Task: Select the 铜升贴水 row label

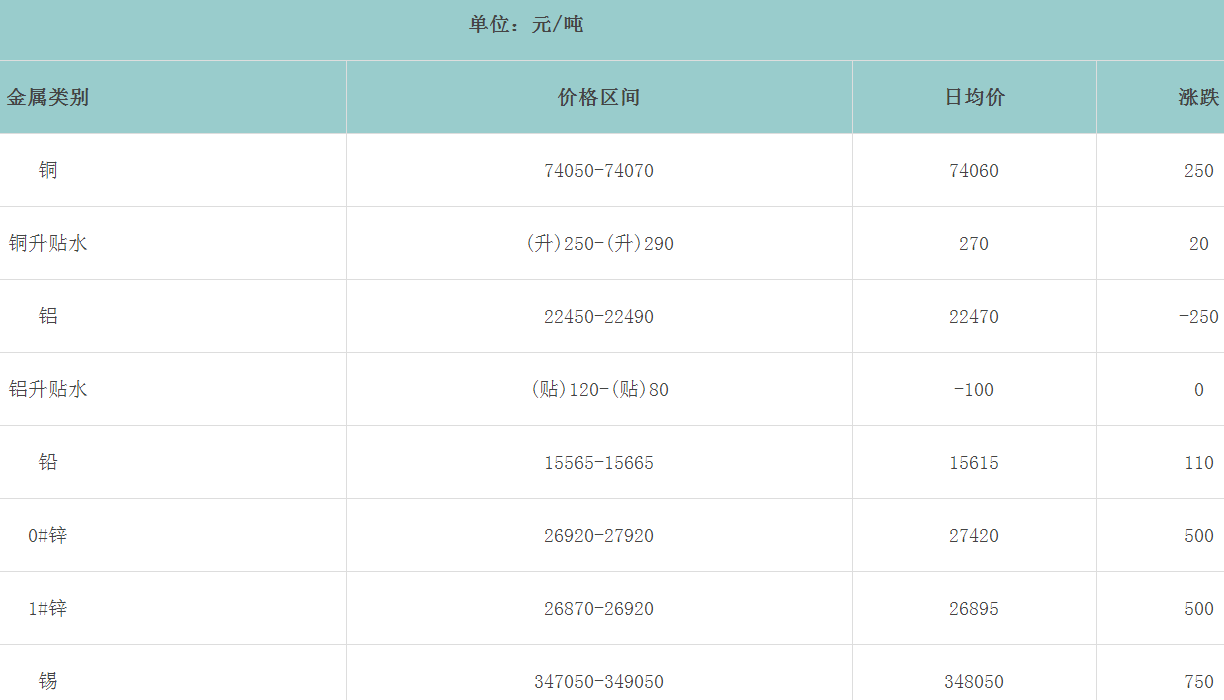Action: pyautogui.click(x=48, y=243)
